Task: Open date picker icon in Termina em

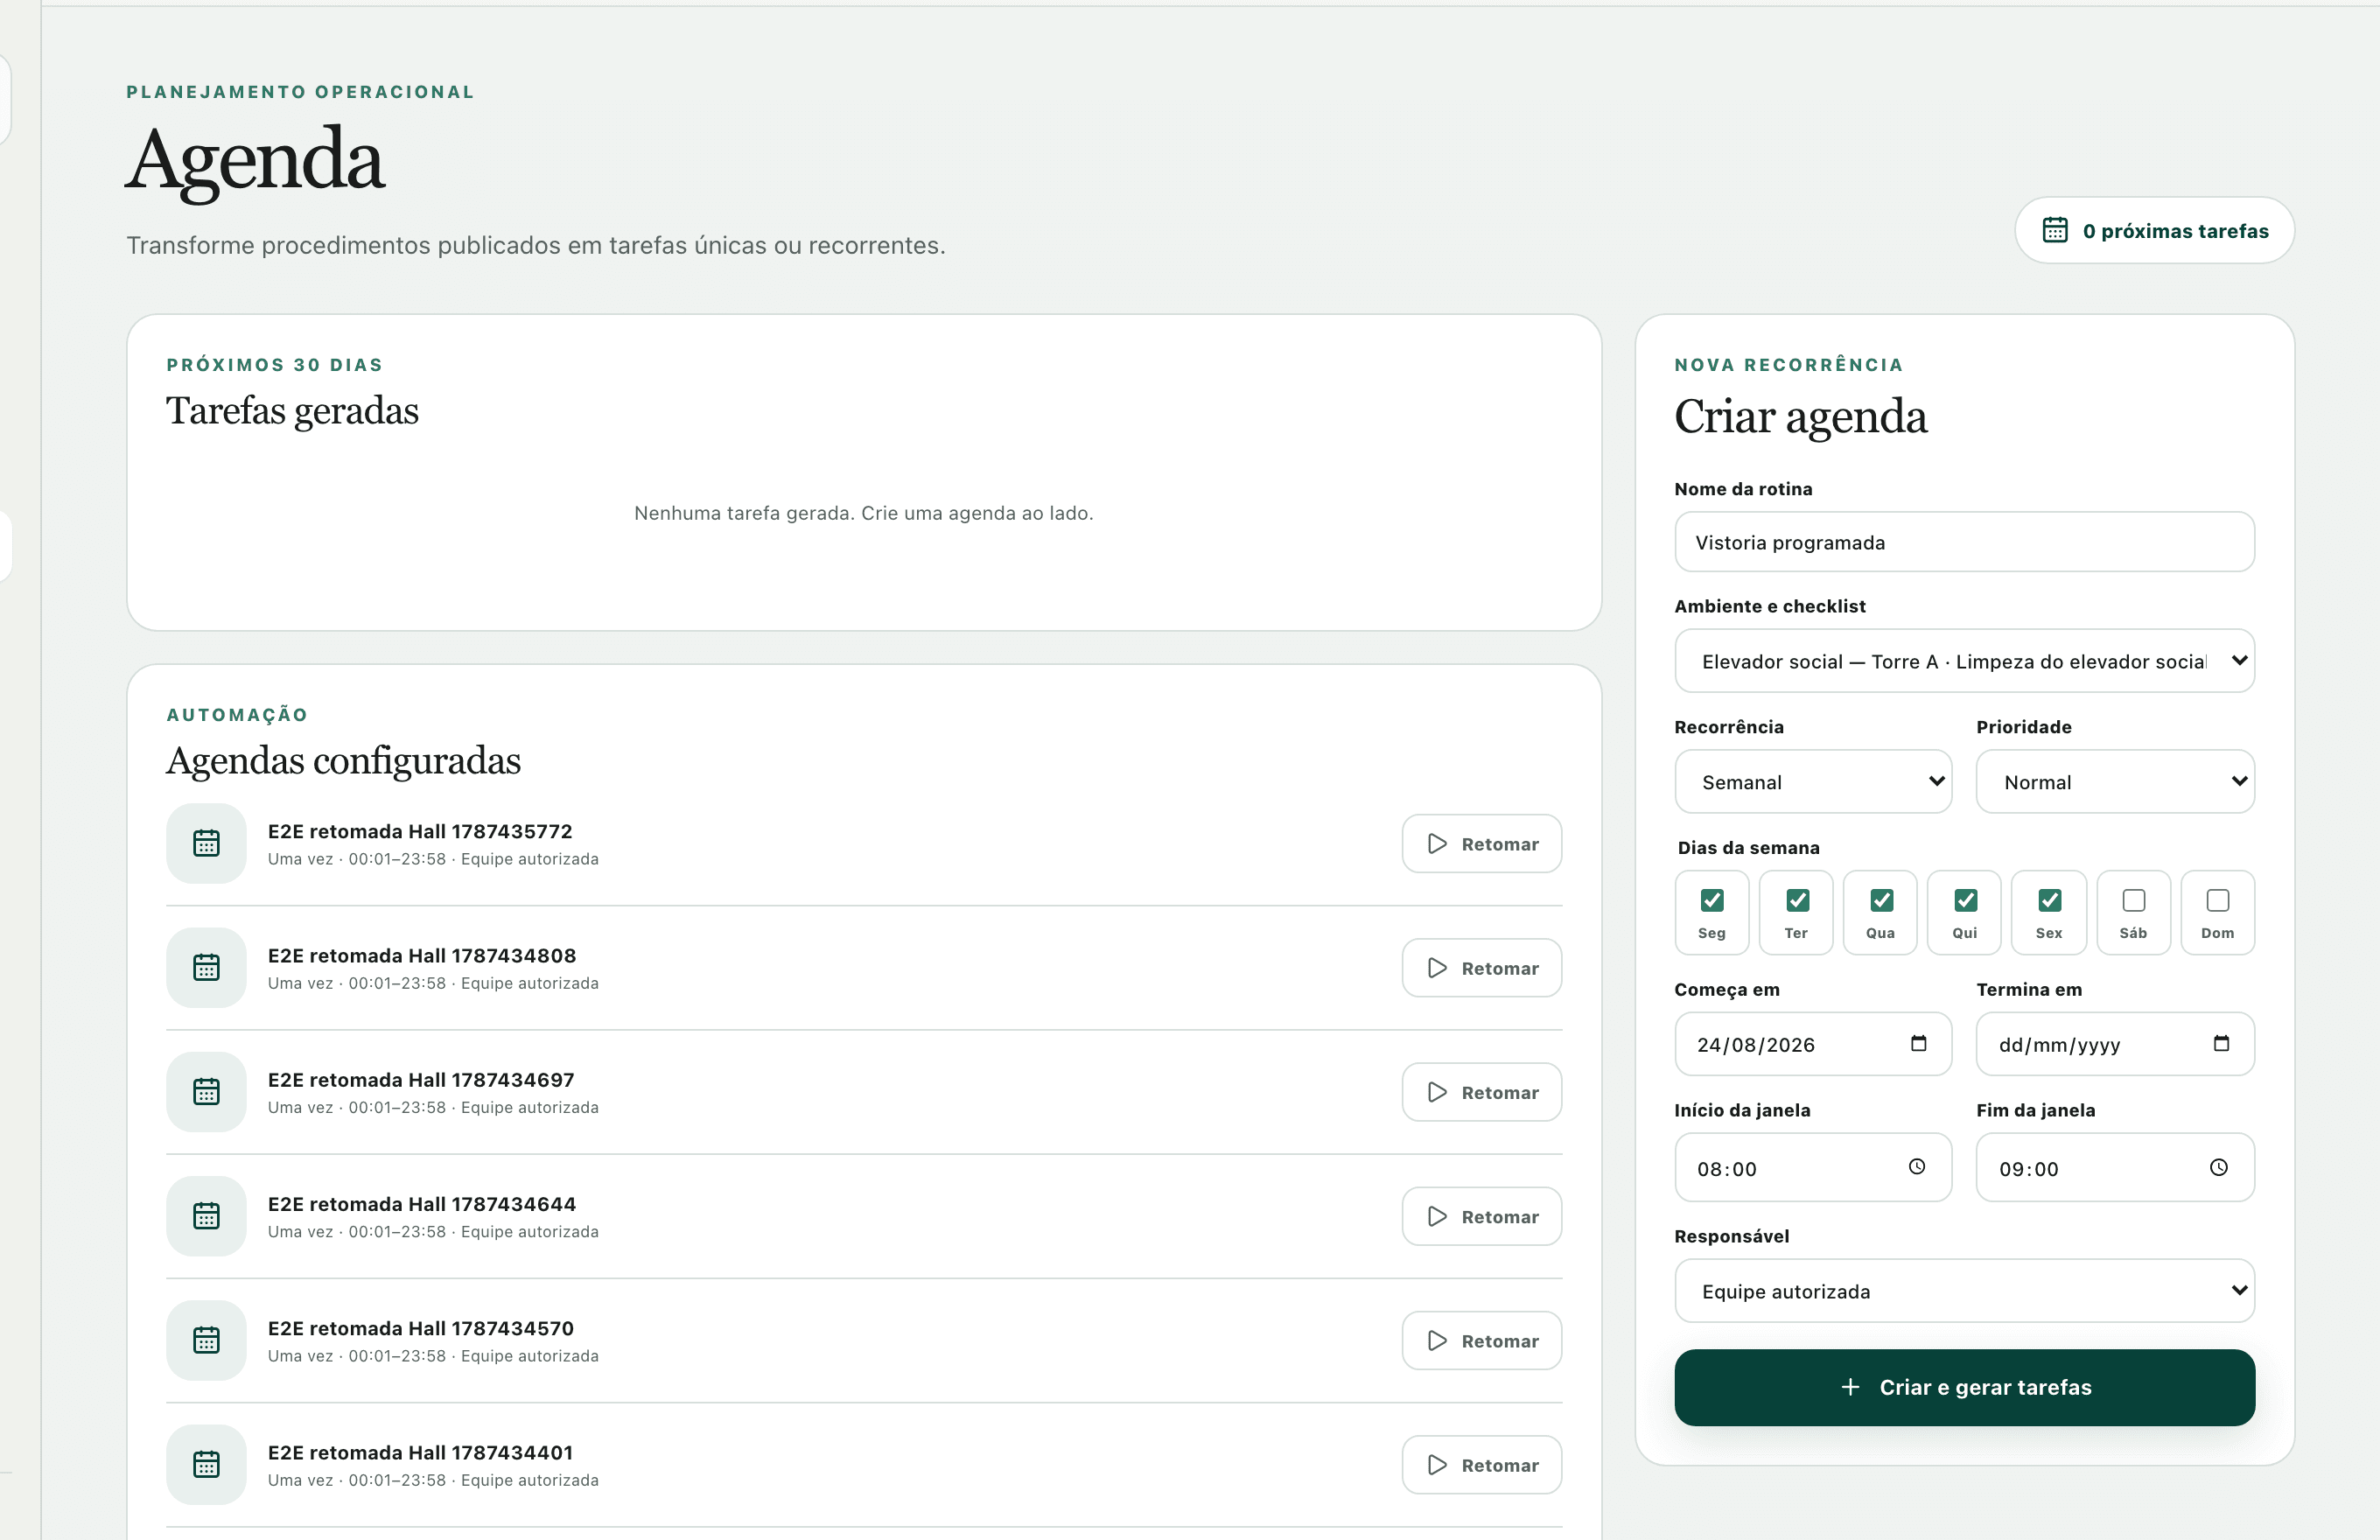Action: [2221, 1043]
